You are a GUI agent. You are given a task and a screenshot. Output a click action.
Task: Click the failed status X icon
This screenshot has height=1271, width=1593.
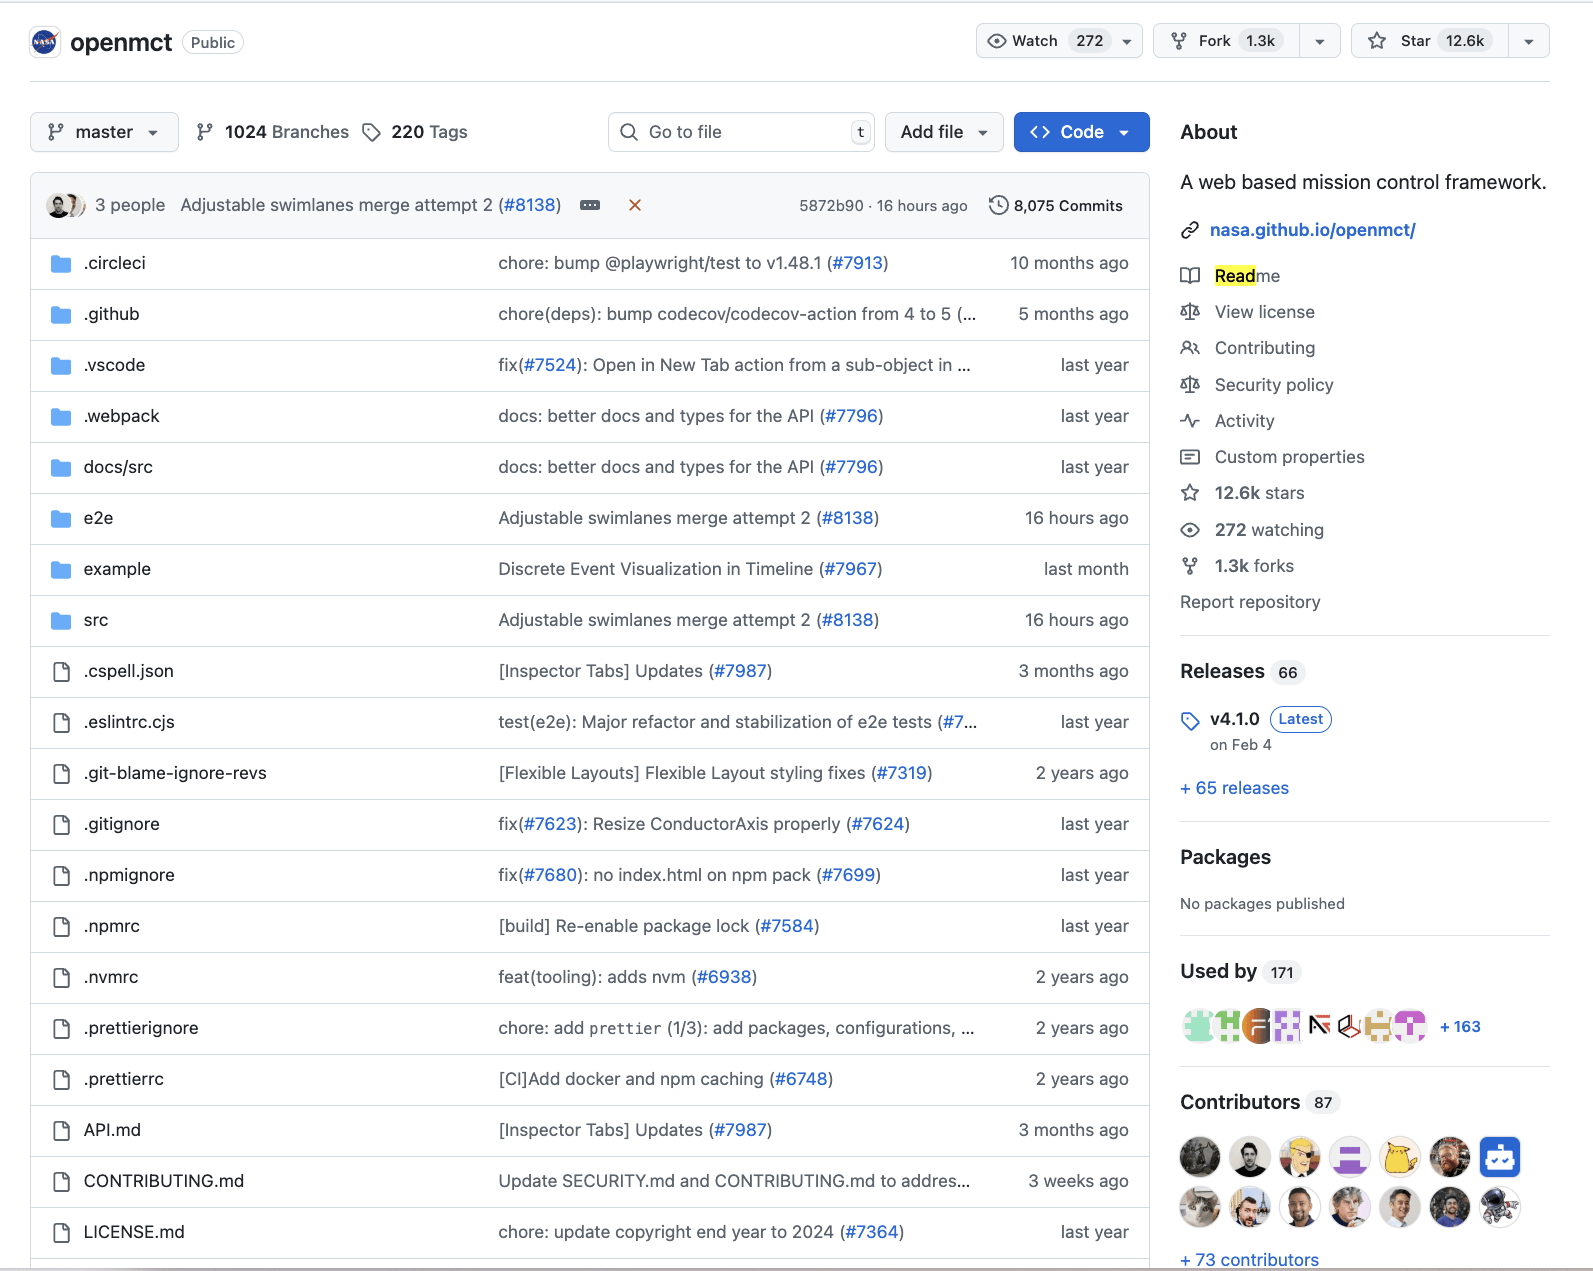(634, 205)
